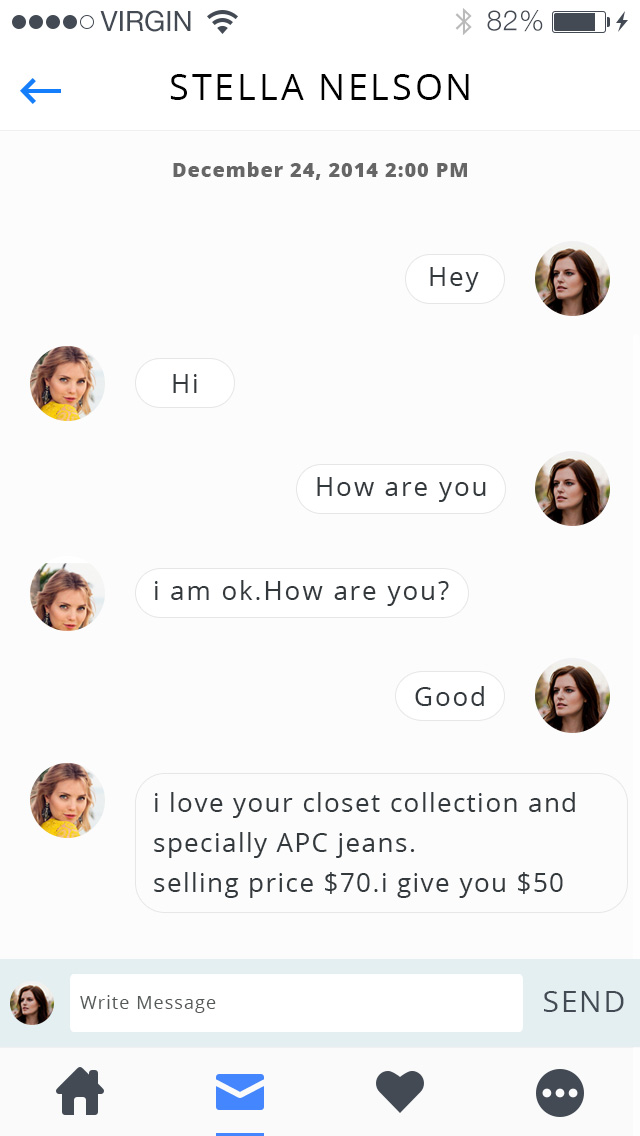Open the home tab icon

80,1091
